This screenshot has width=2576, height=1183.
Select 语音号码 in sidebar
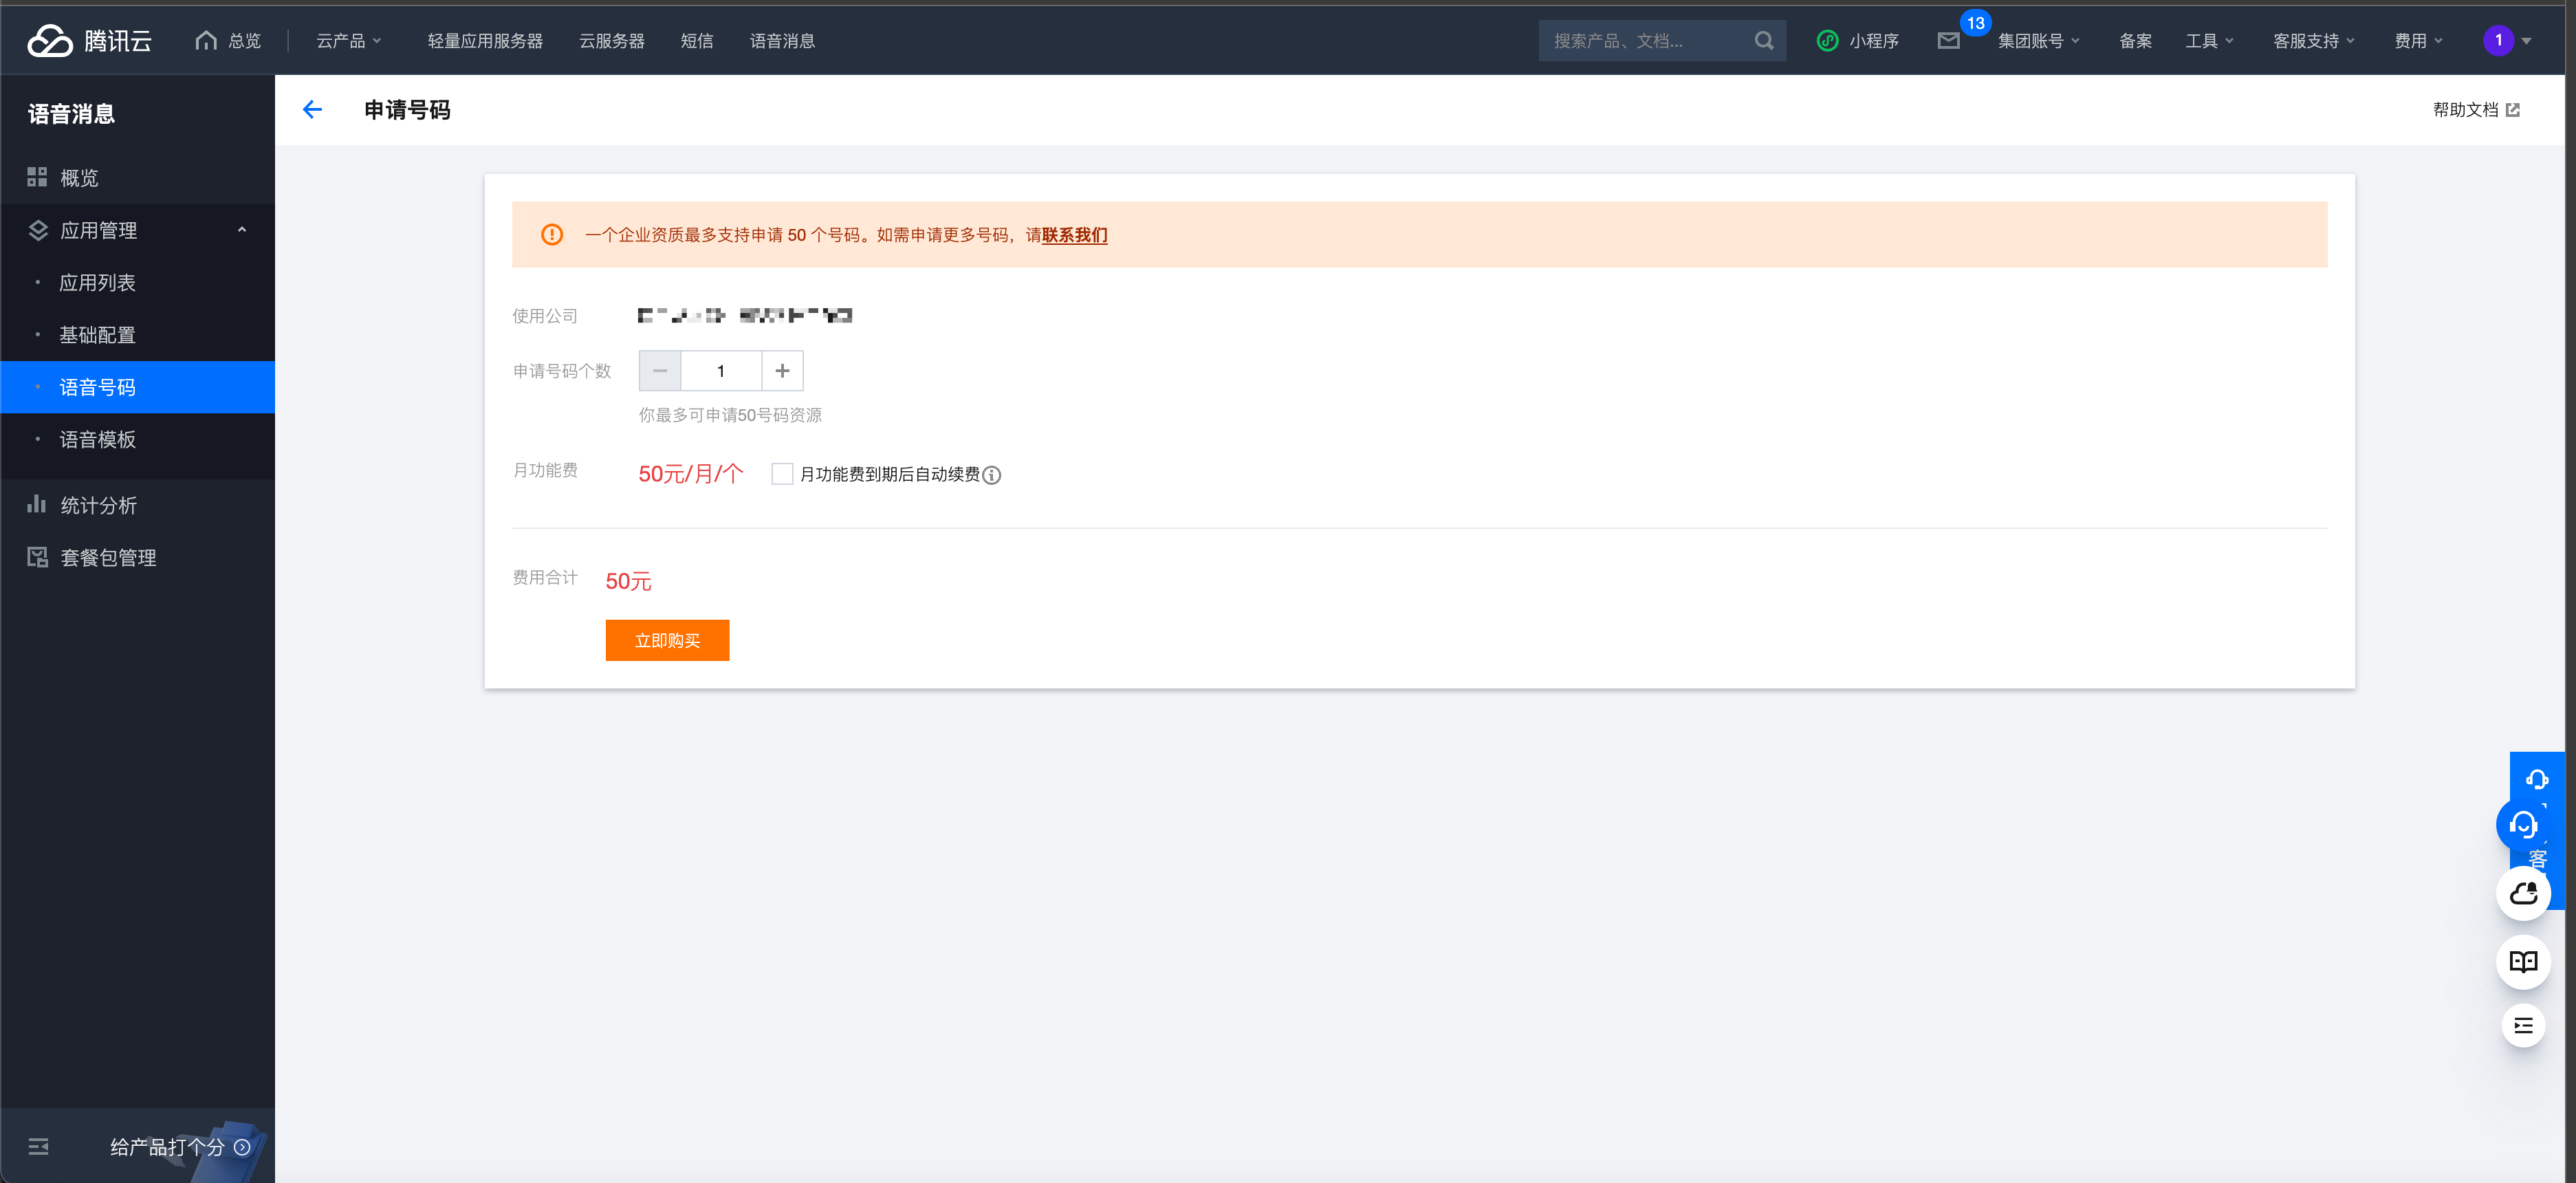coord(137,387)
